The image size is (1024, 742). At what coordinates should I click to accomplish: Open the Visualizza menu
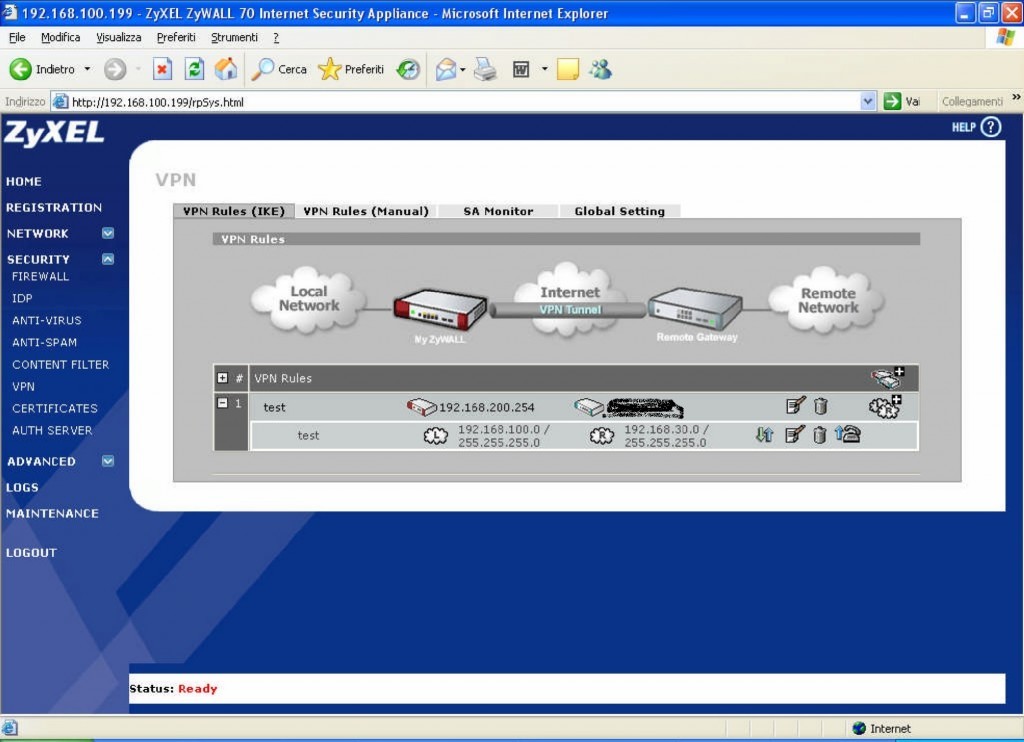tap(118, 37)
